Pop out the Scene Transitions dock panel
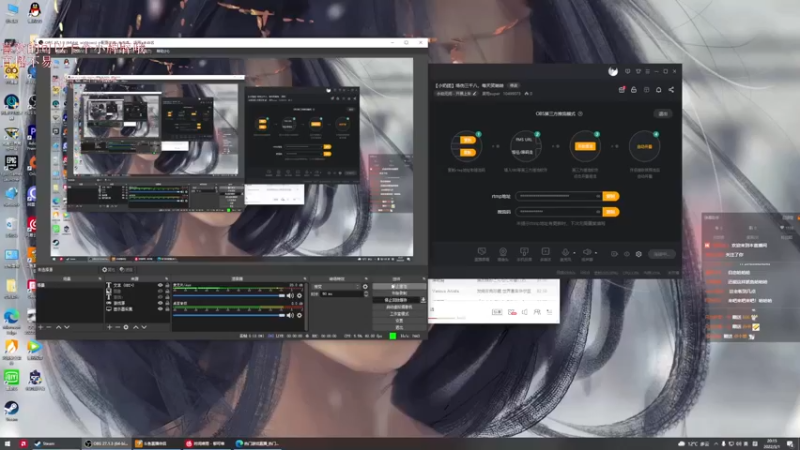 point(366,279)
